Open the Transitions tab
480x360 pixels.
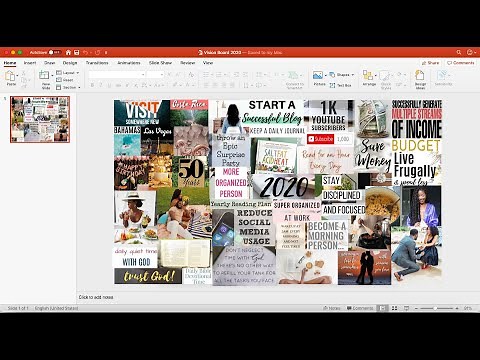(97, 63)
